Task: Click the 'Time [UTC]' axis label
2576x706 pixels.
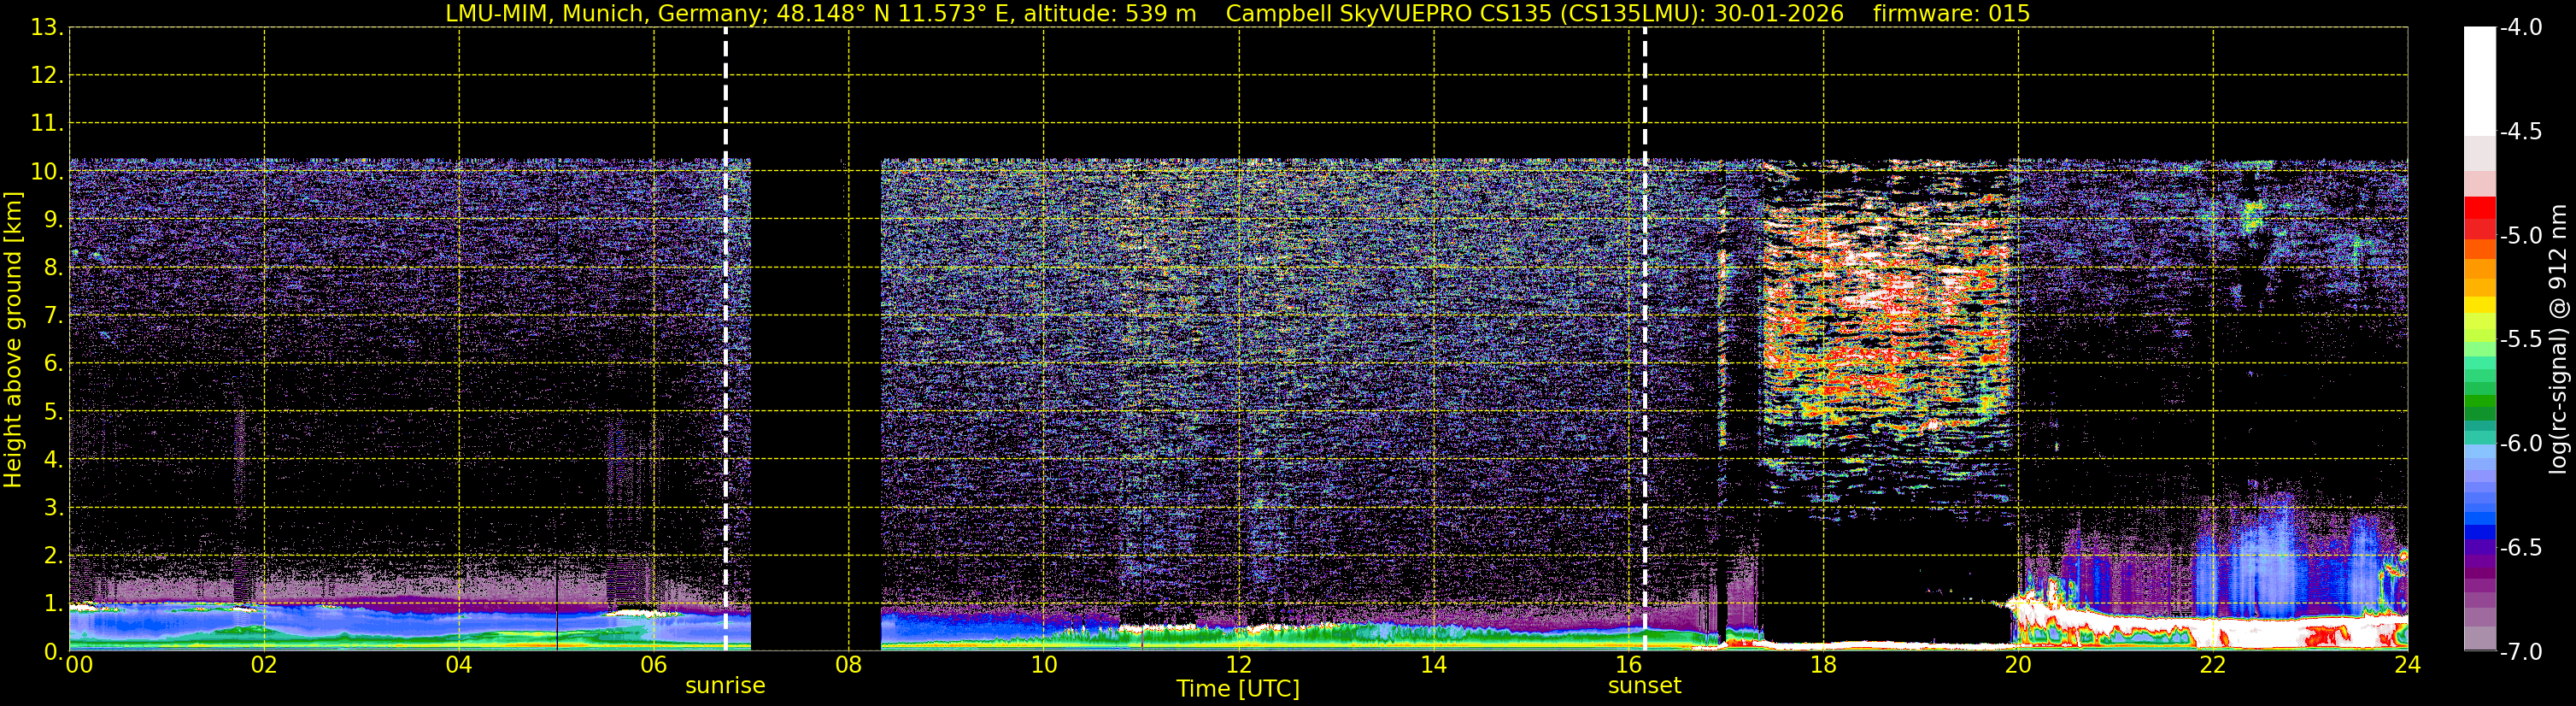Action: coord(1238,689)
